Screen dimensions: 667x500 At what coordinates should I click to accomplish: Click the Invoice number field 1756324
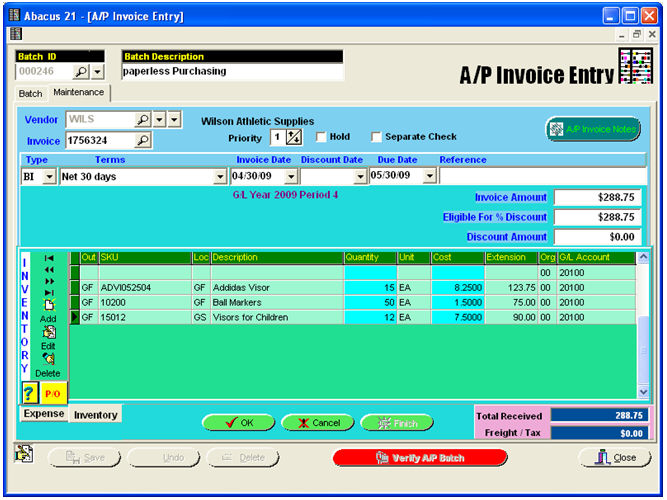(x=100, y=140)
